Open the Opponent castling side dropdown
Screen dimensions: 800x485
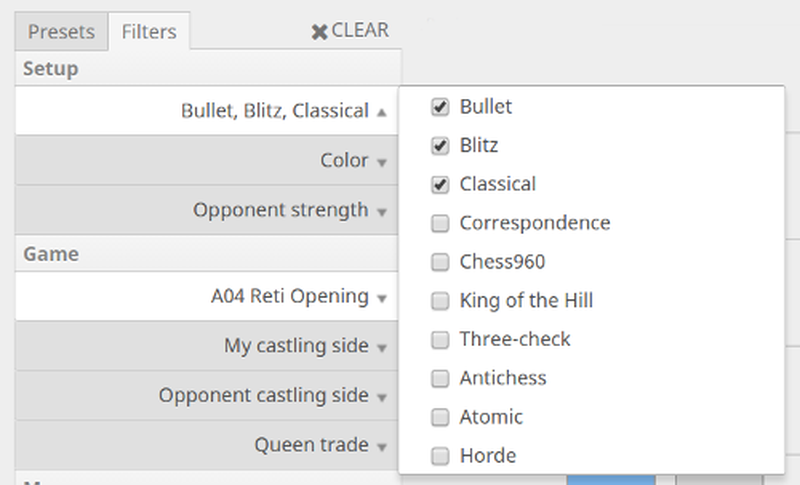click(x=272, y=396)
